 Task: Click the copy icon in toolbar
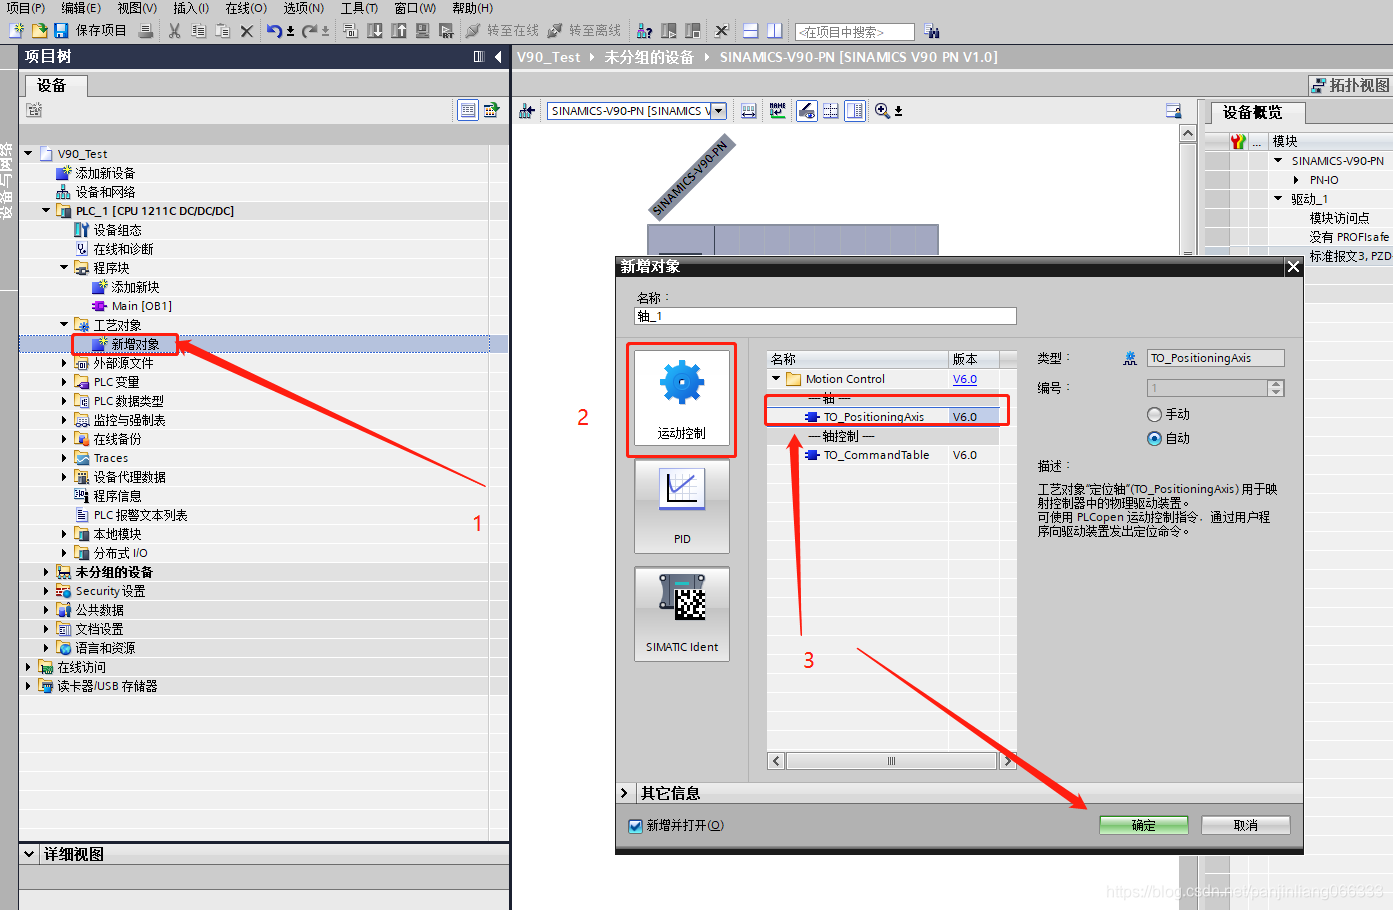tap(198, 30)
